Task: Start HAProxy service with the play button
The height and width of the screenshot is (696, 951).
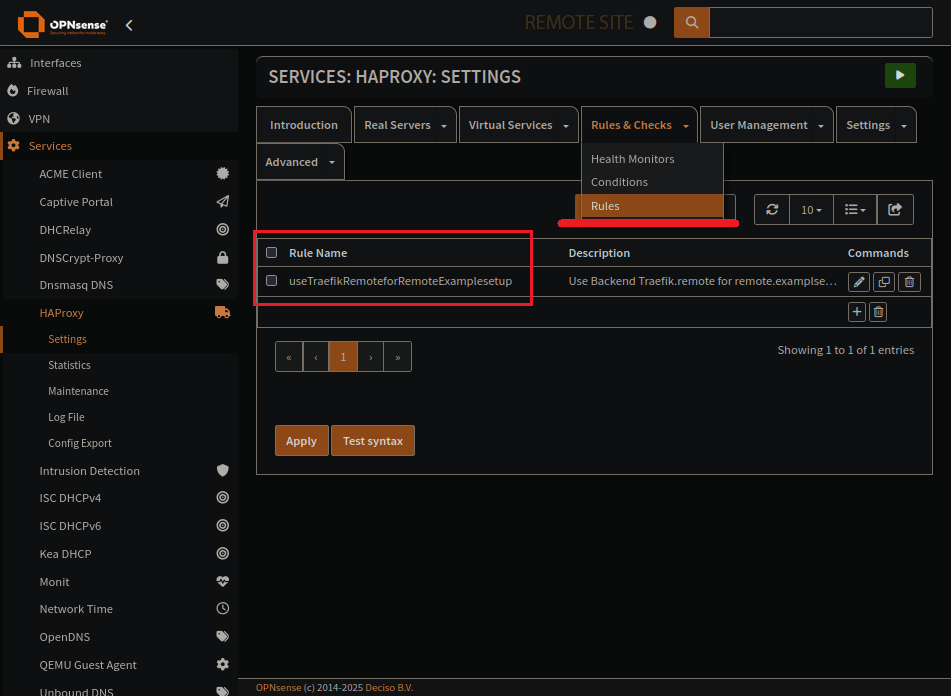Action: 900,76
